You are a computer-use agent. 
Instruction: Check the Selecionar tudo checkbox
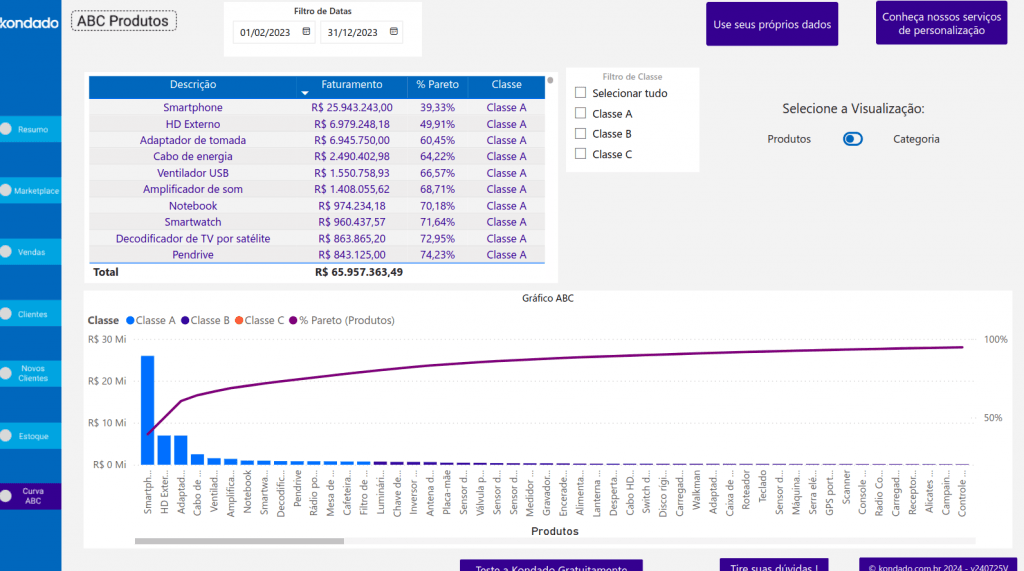tap(580, 93)
